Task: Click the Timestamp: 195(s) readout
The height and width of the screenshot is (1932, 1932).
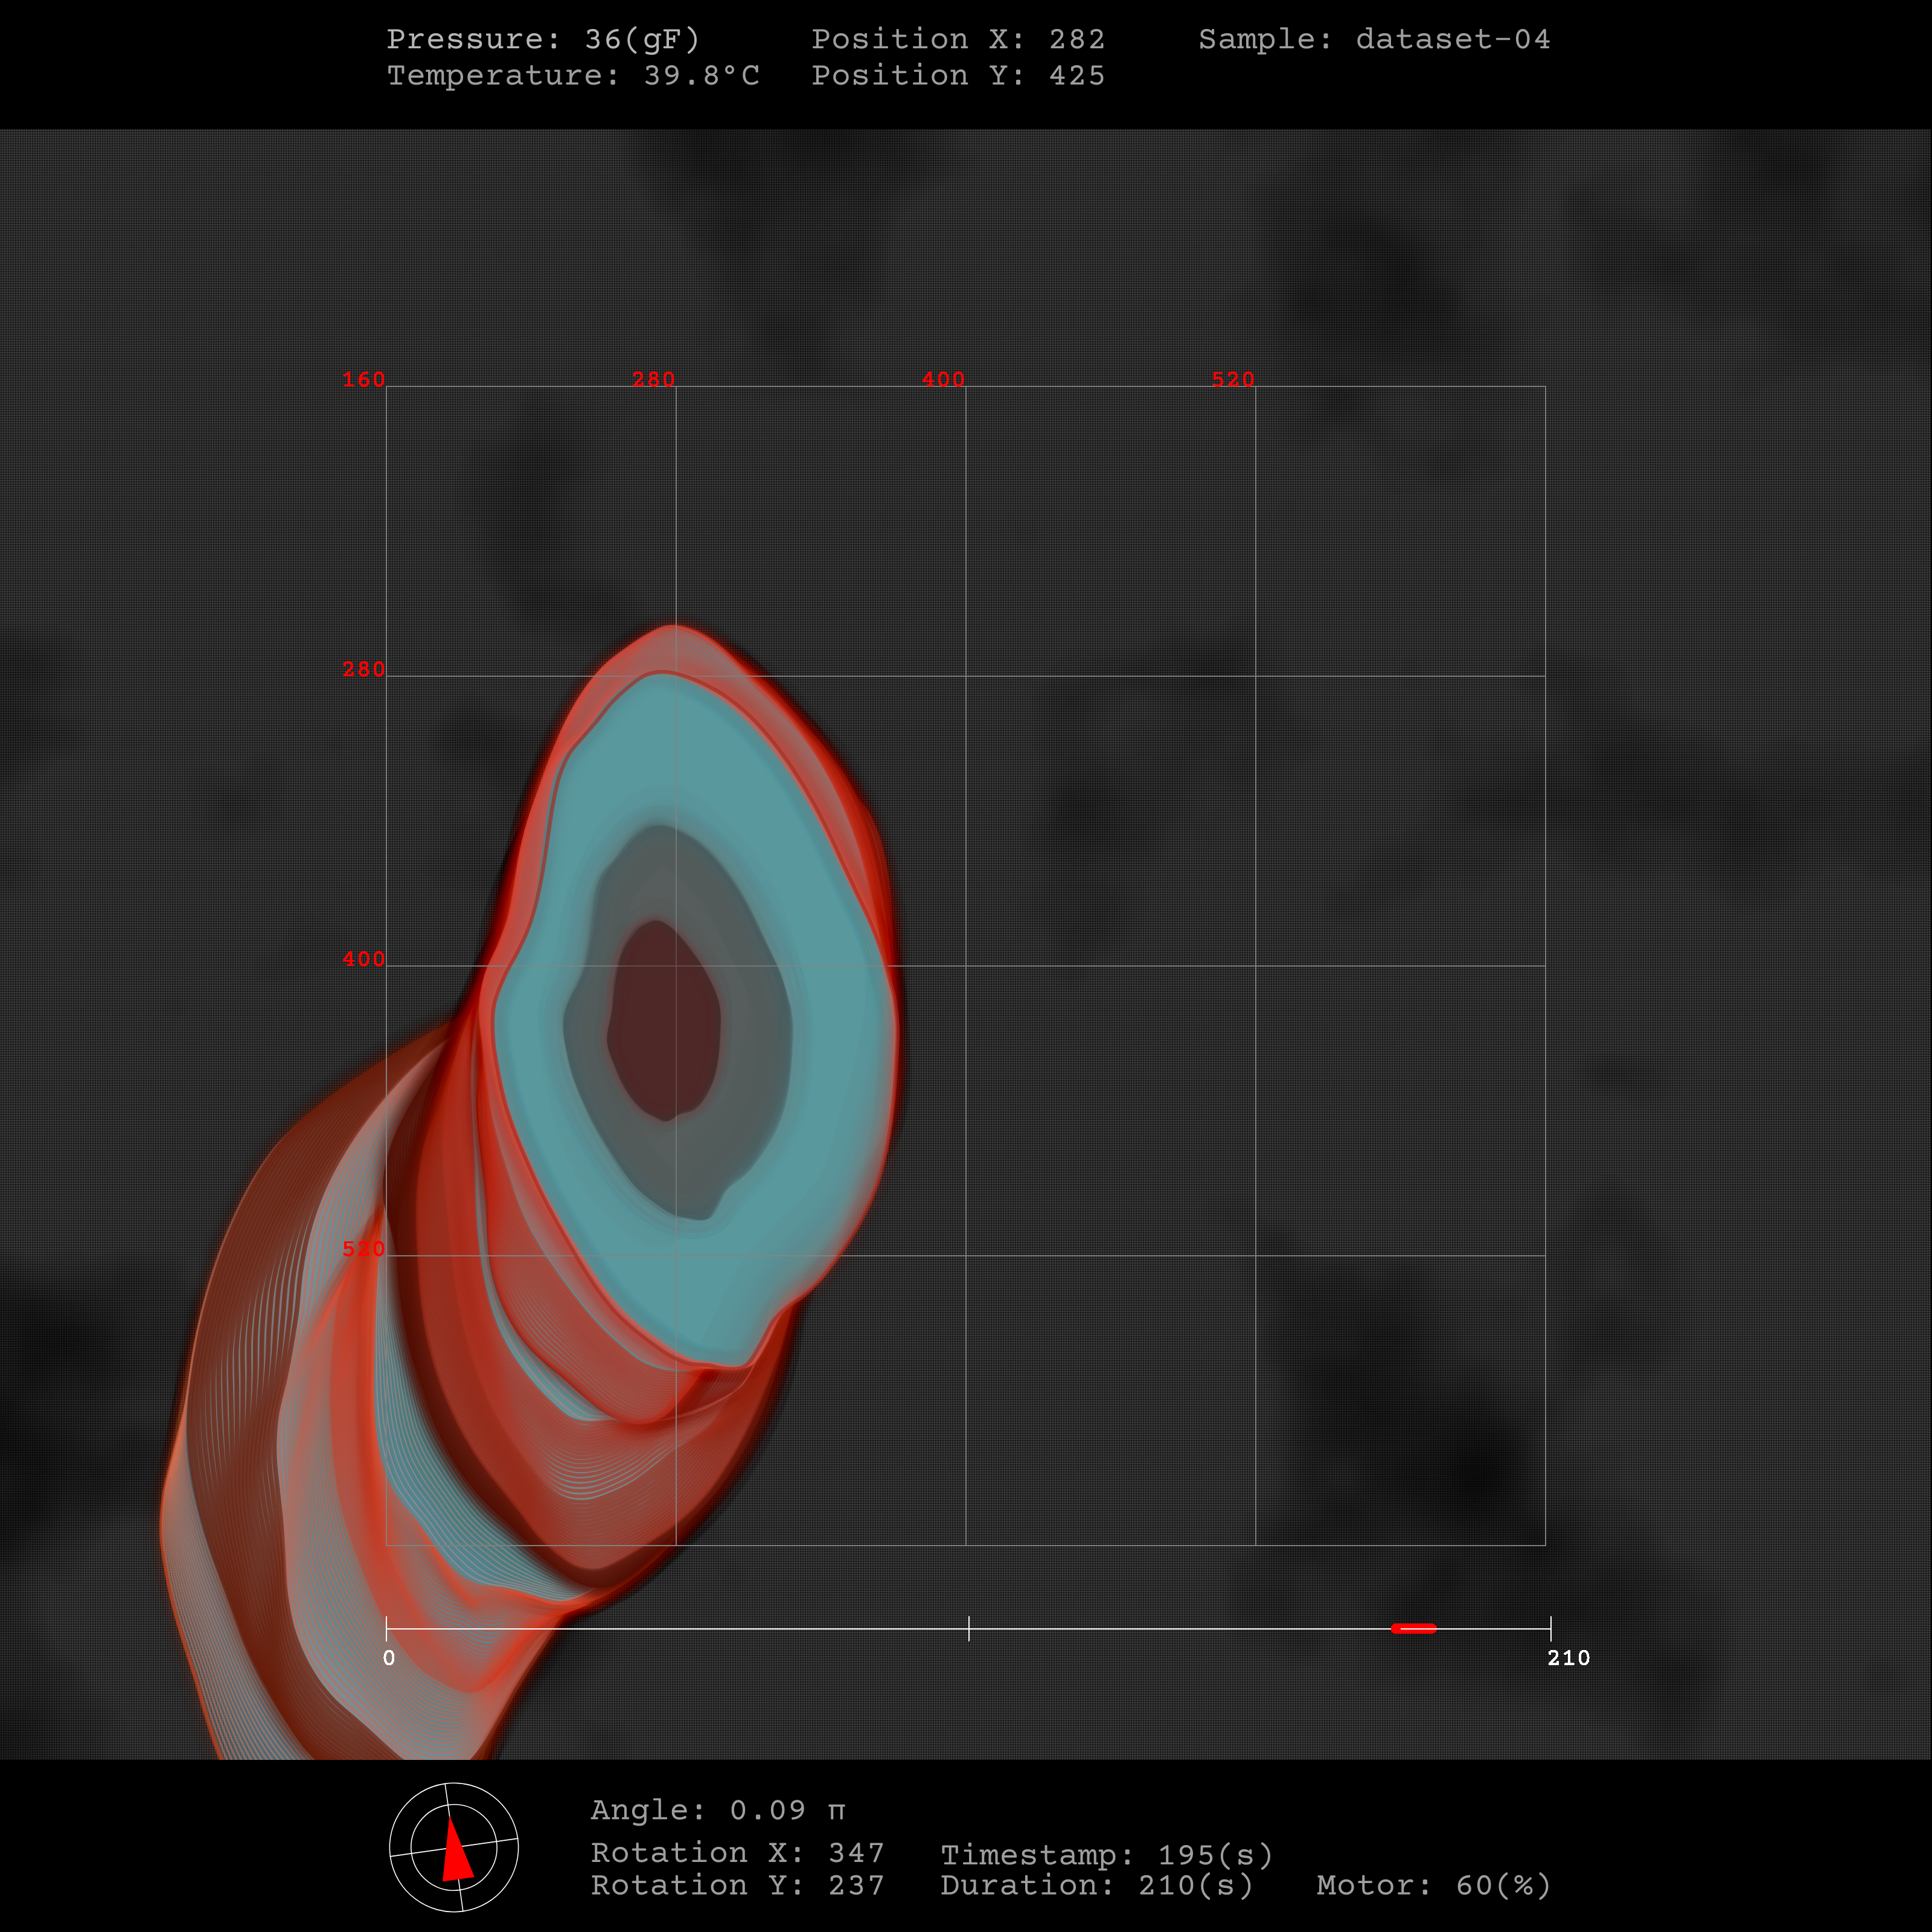Action: [1106, 1855]
